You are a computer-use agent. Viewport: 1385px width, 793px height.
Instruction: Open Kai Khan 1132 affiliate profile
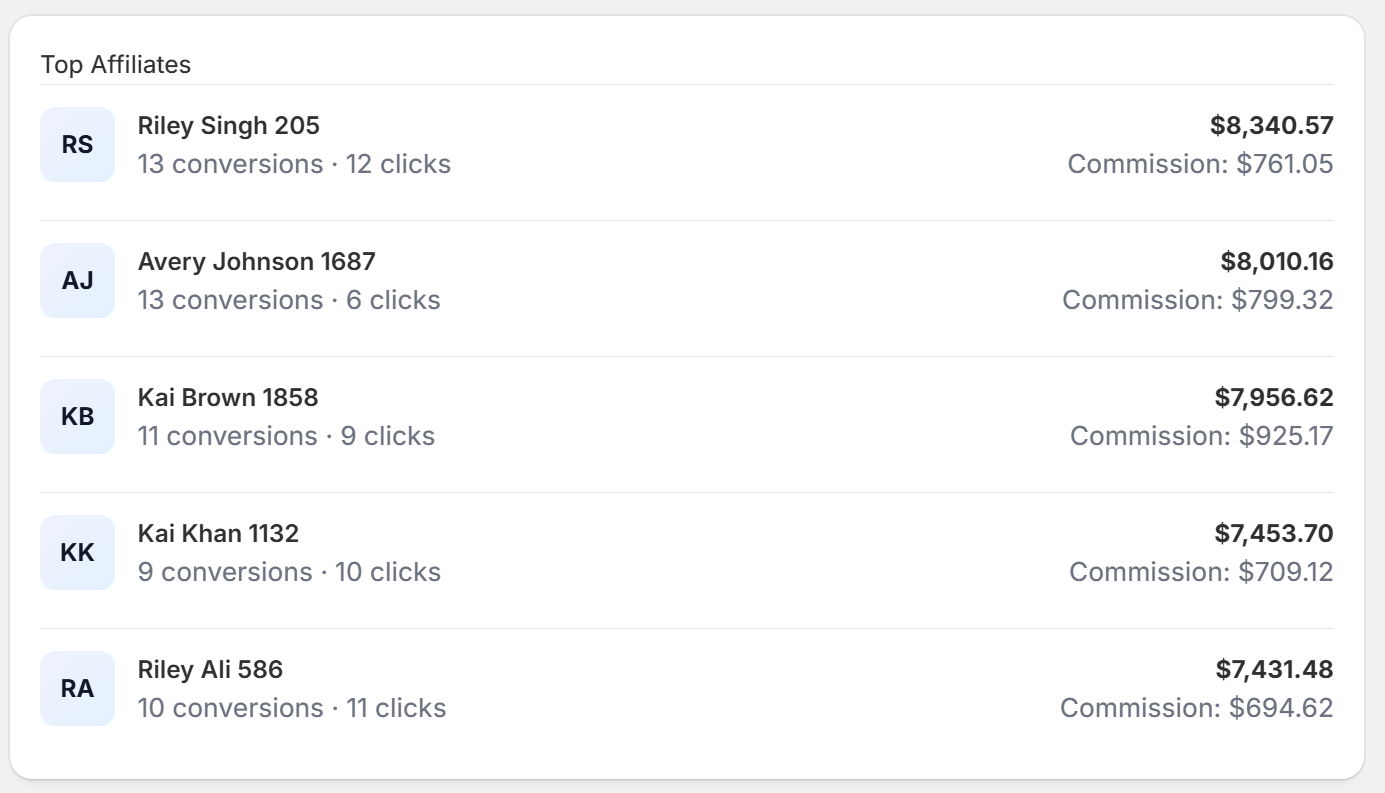pos(218,533)
